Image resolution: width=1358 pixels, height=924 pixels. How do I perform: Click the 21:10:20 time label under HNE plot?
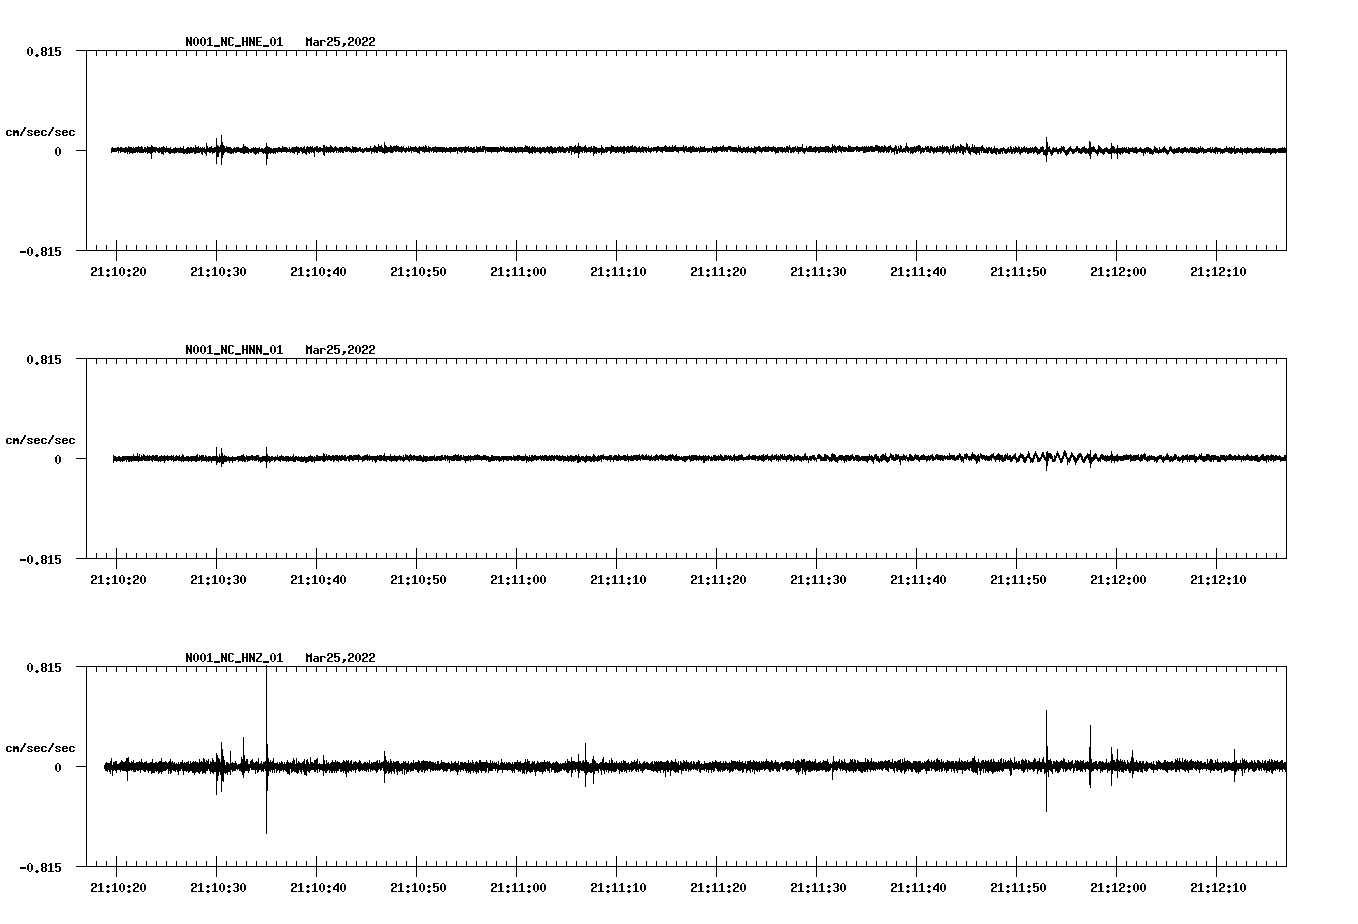[x=118, y=271]
